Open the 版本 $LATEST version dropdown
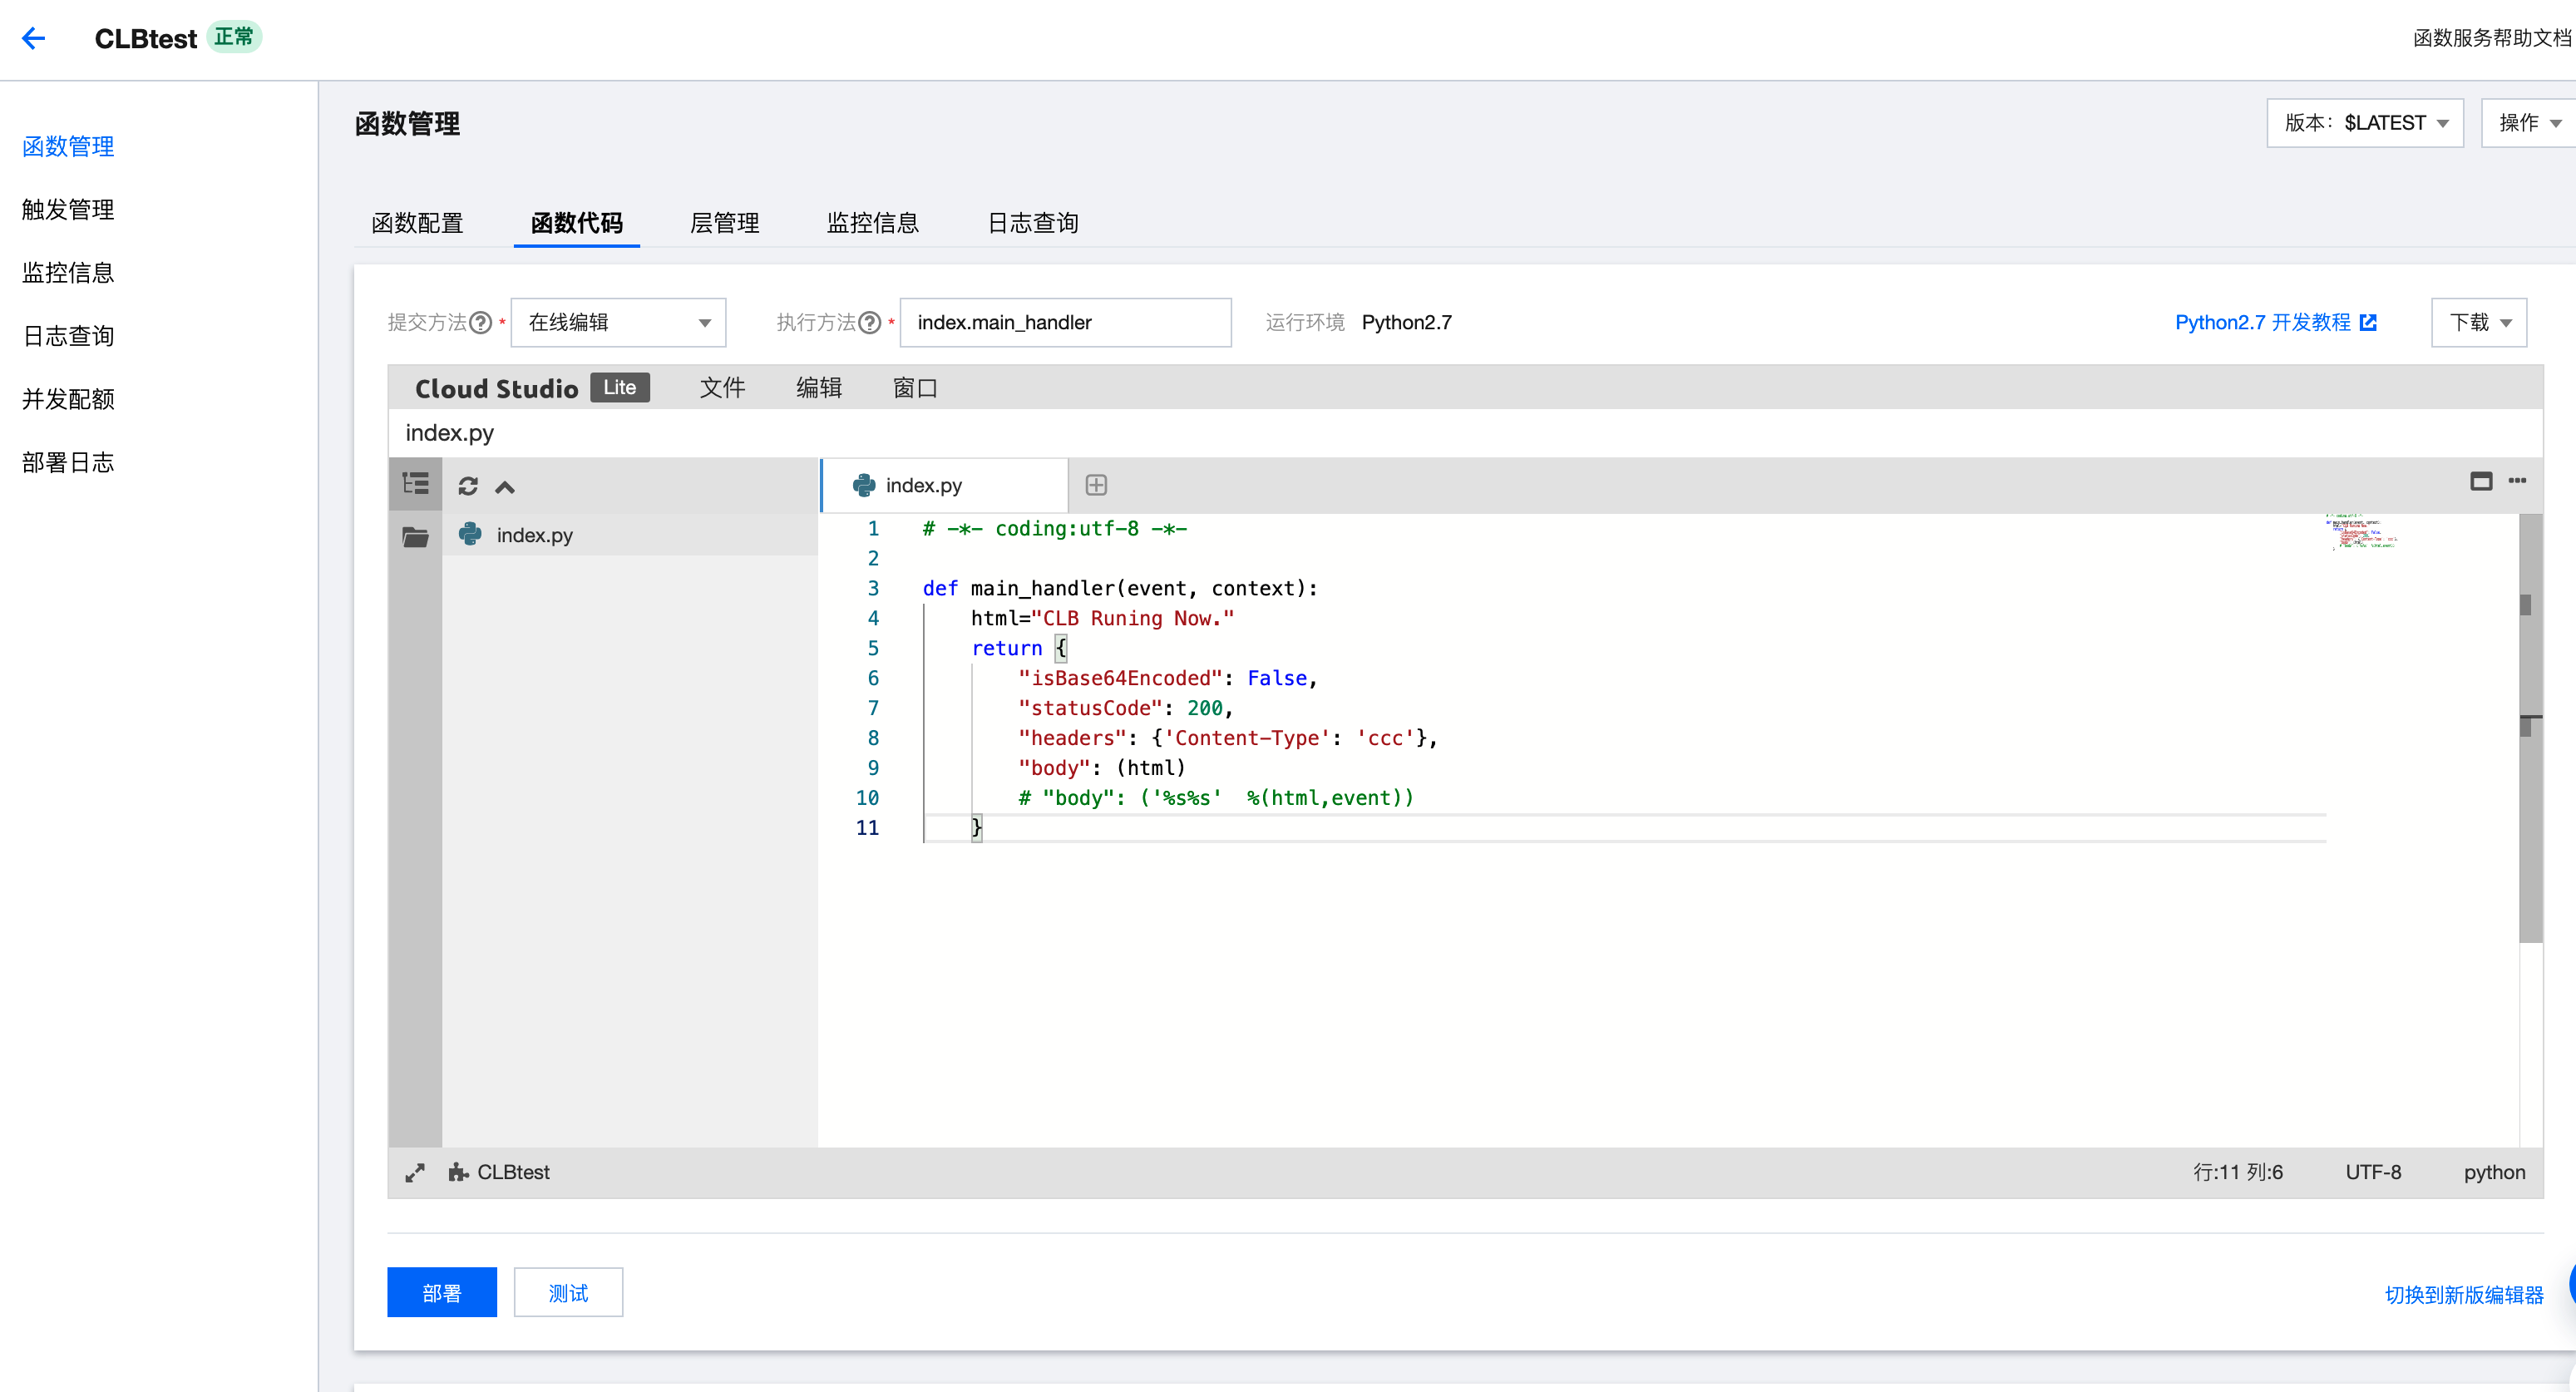Image resolution: width=2576 pixels, height=1392 pixels. pyautogui.click(x=2365, y=123)
